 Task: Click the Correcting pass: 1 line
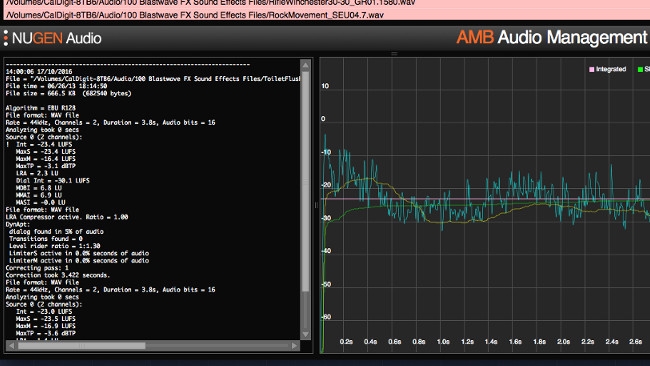coord(37,268)
